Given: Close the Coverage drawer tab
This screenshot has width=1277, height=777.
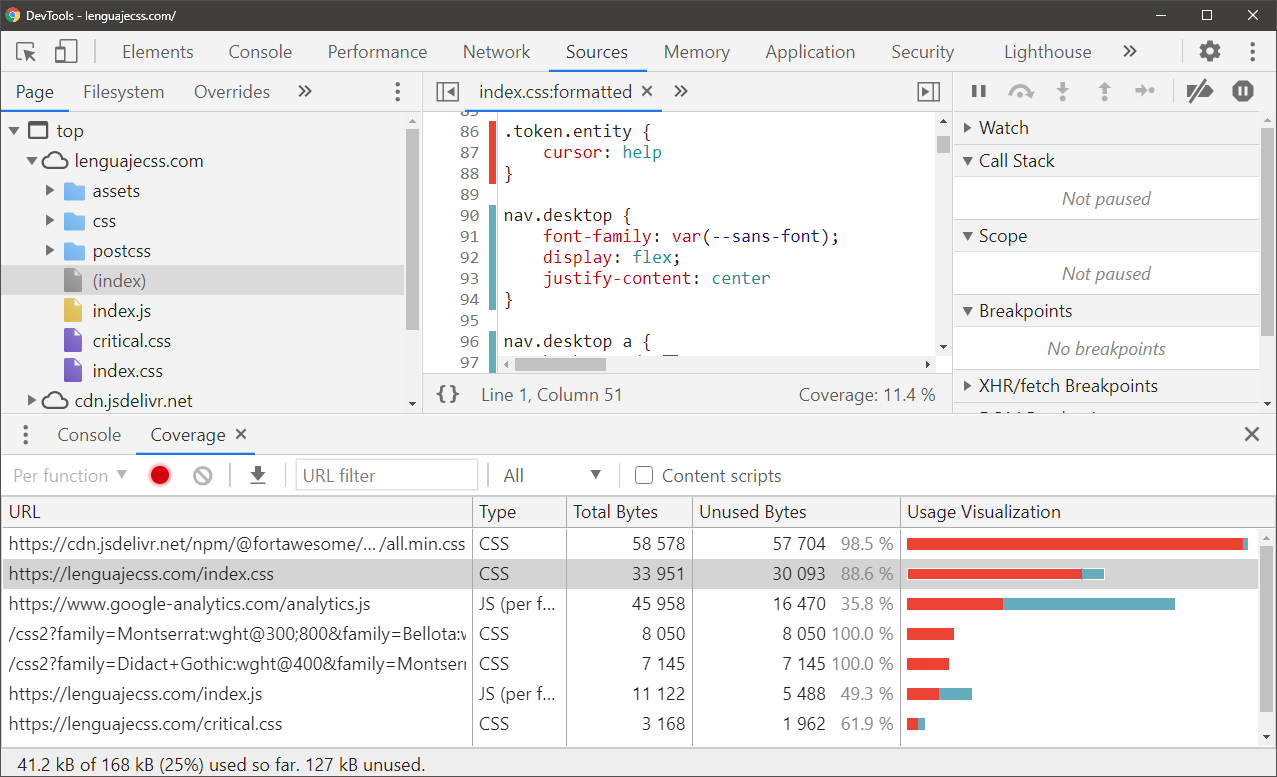Looking at the screenshot, I should 241,434.
